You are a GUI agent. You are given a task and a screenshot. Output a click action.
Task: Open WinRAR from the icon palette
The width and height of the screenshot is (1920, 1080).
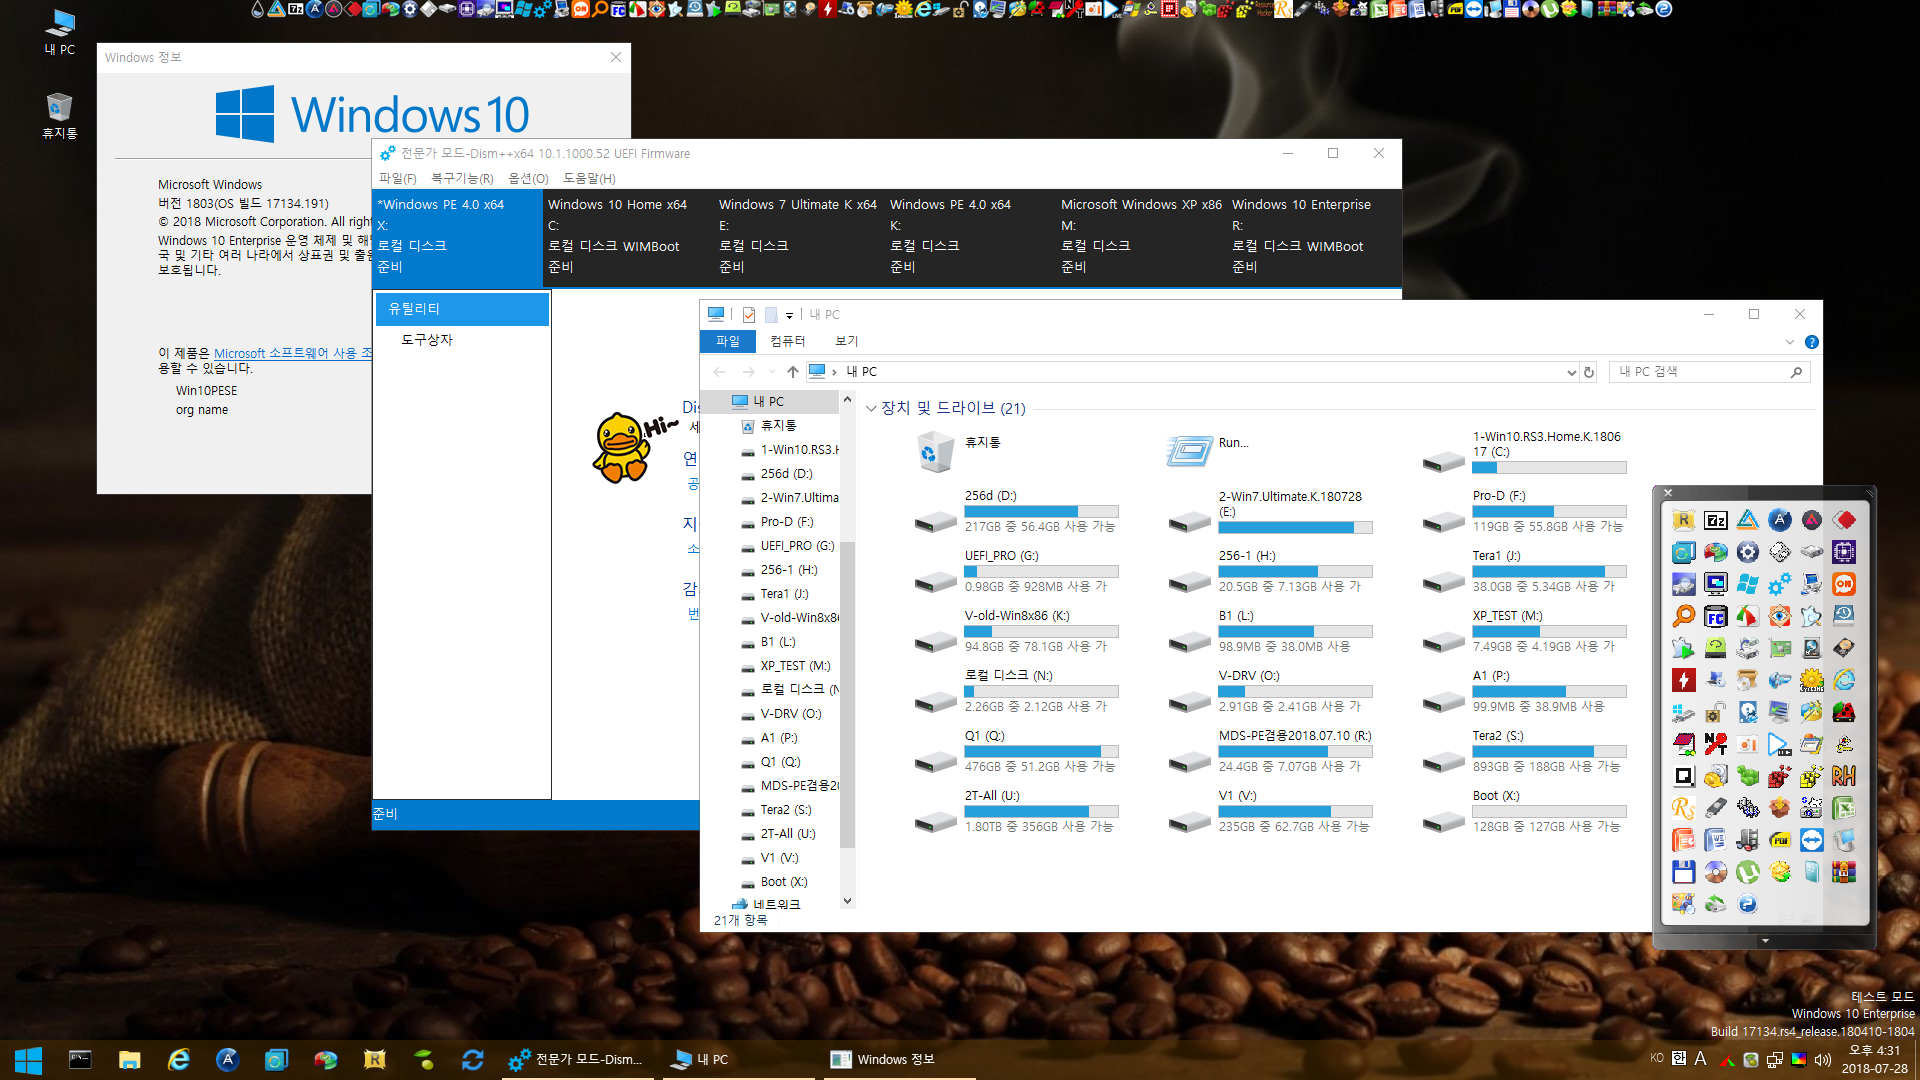1844,872
